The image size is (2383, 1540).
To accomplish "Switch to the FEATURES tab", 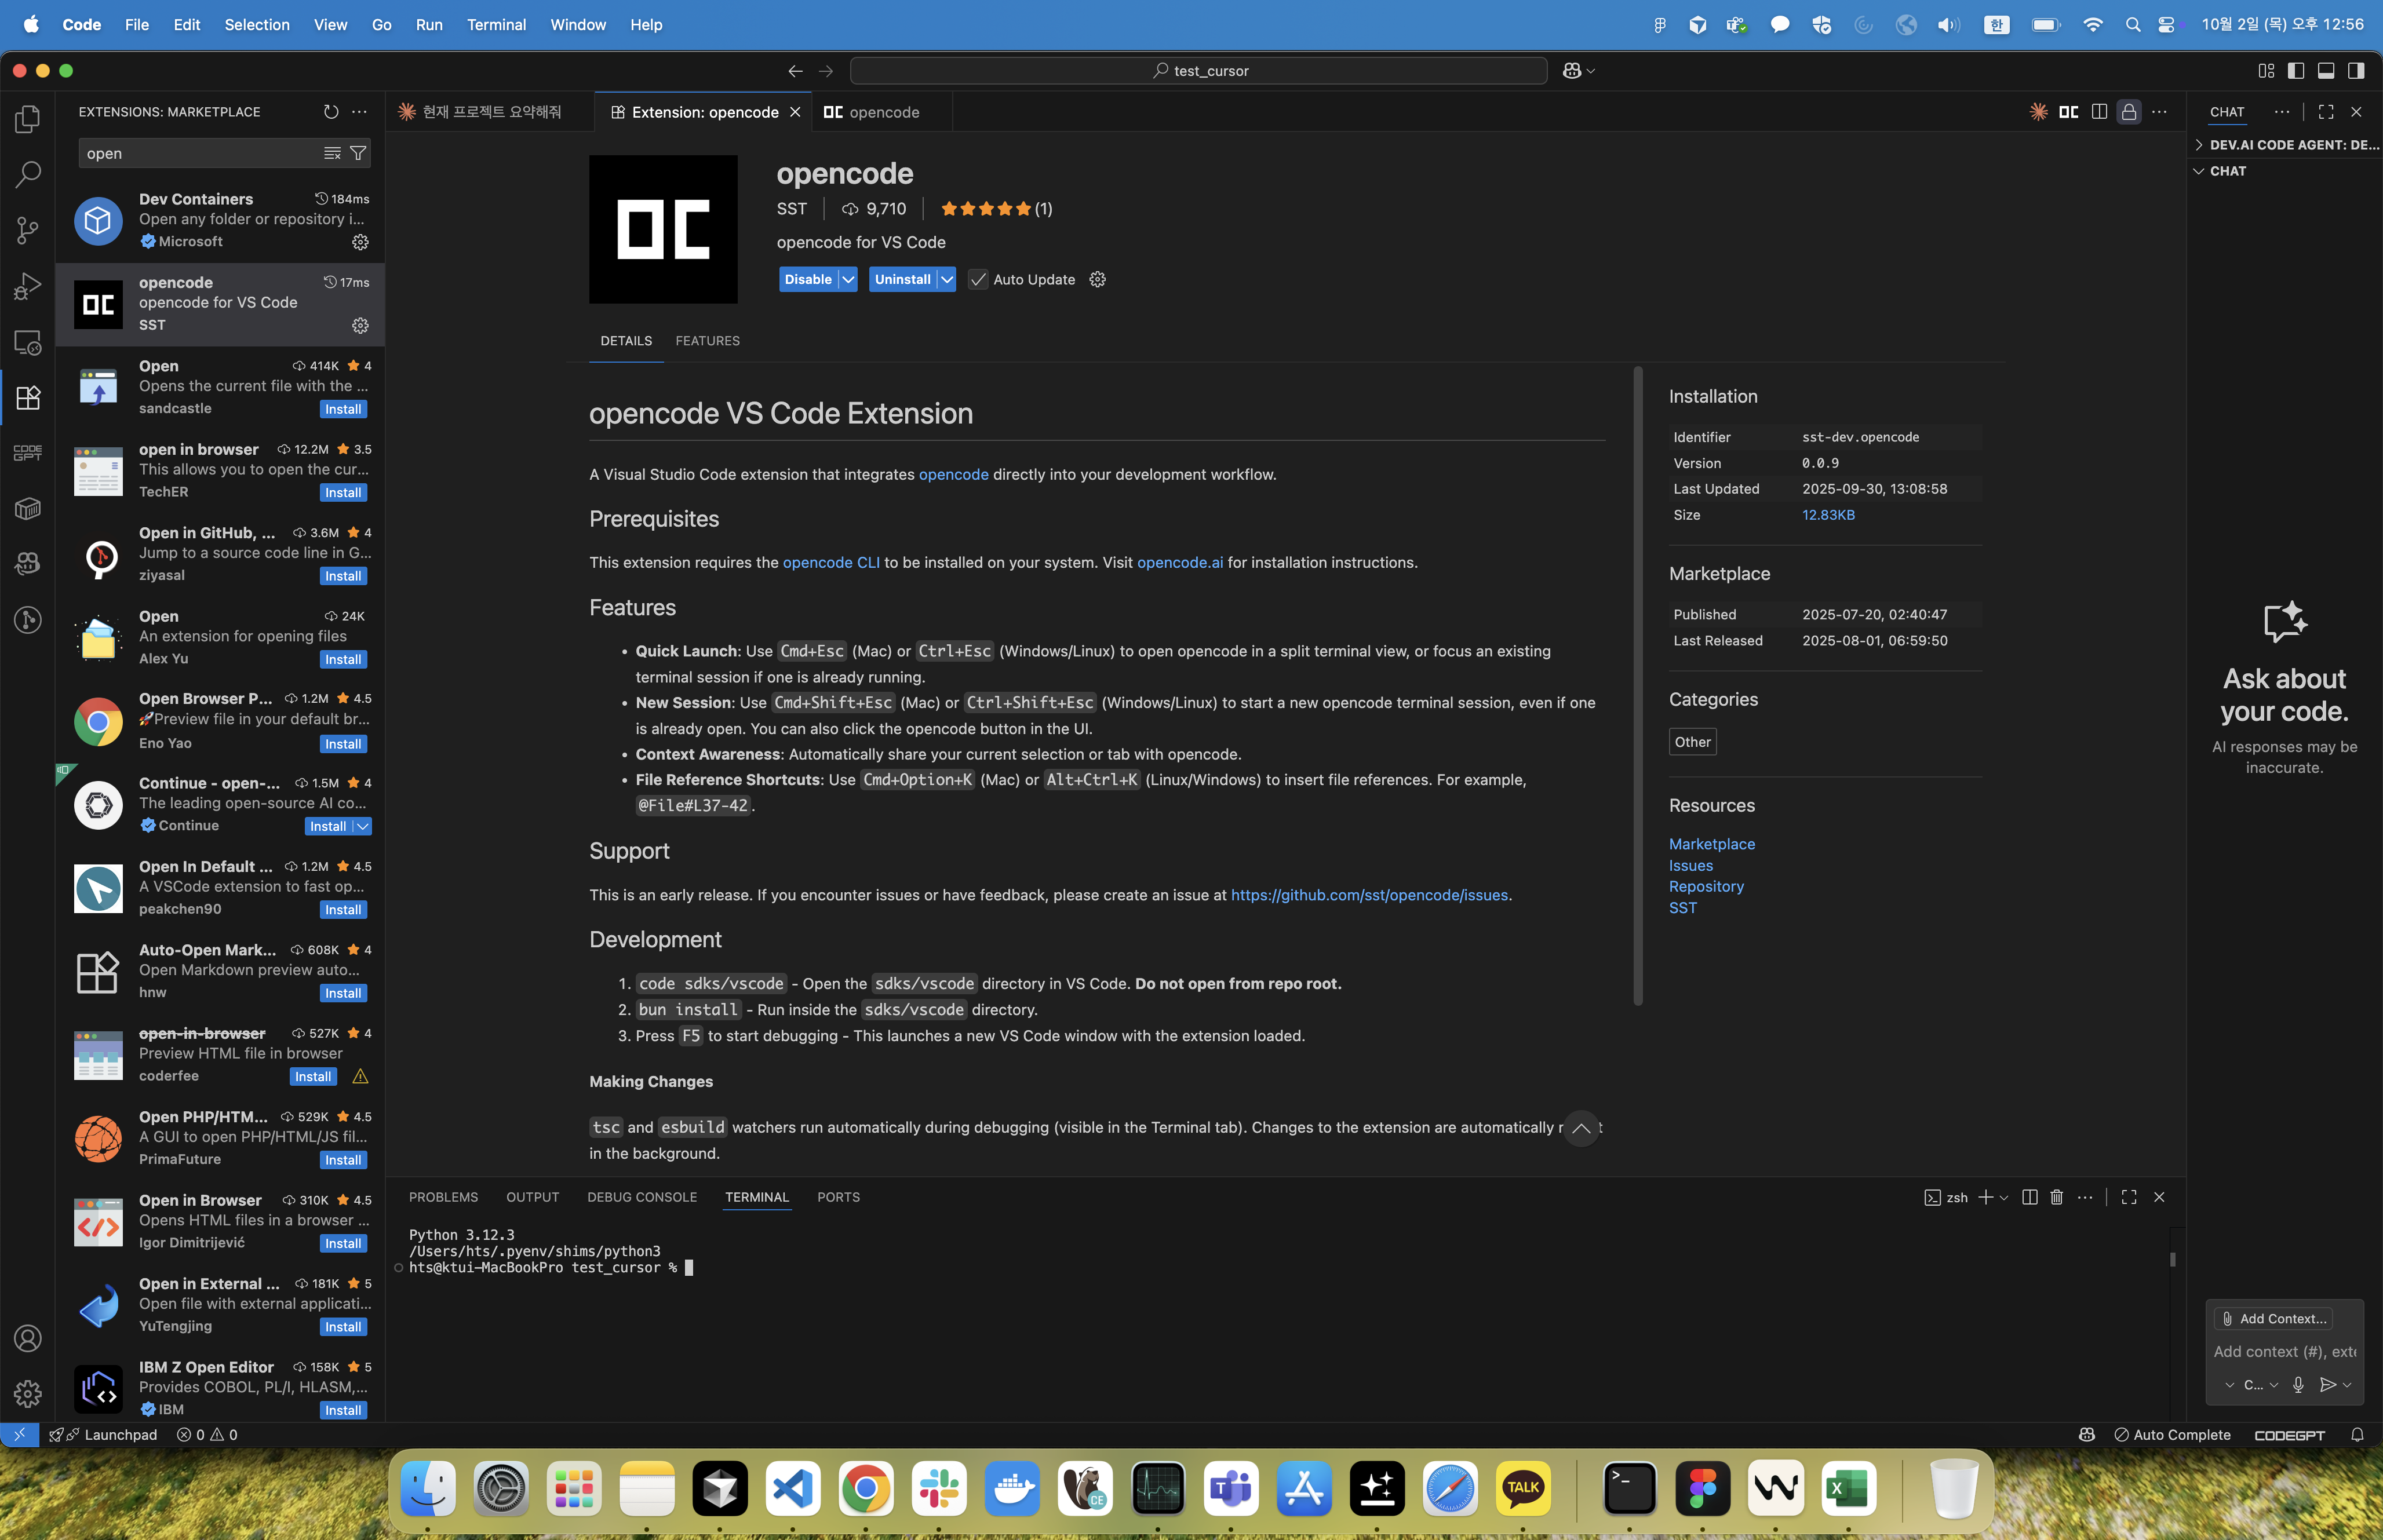I will tap(708, 341).
